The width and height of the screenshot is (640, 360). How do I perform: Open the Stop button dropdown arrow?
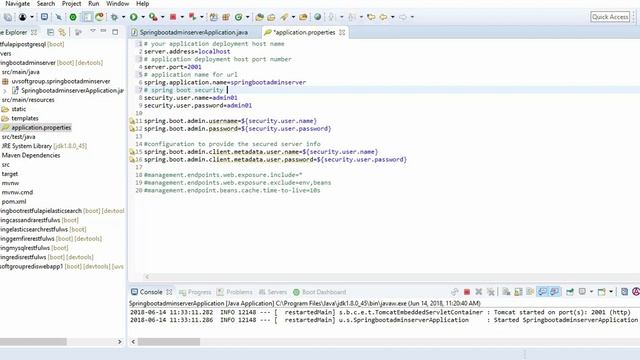click(182, 17)
